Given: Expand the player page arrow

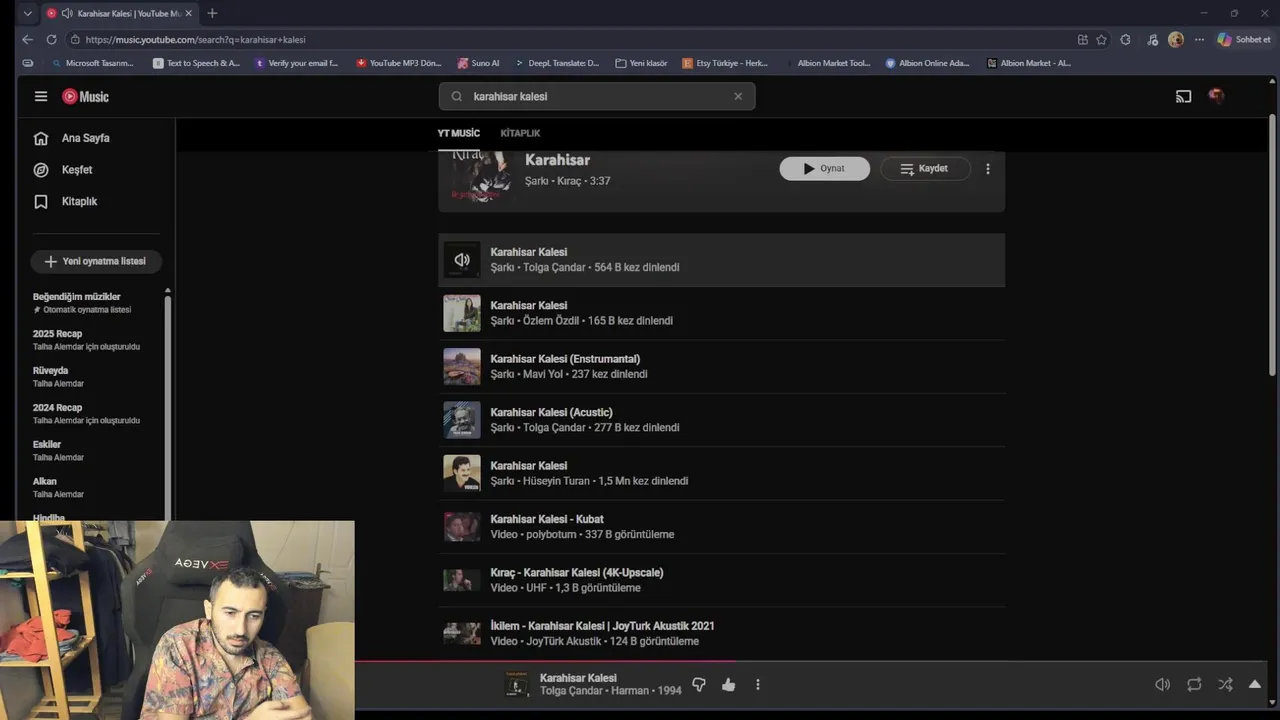Looking at the screenshot, I should click(x=1255, y=685).
